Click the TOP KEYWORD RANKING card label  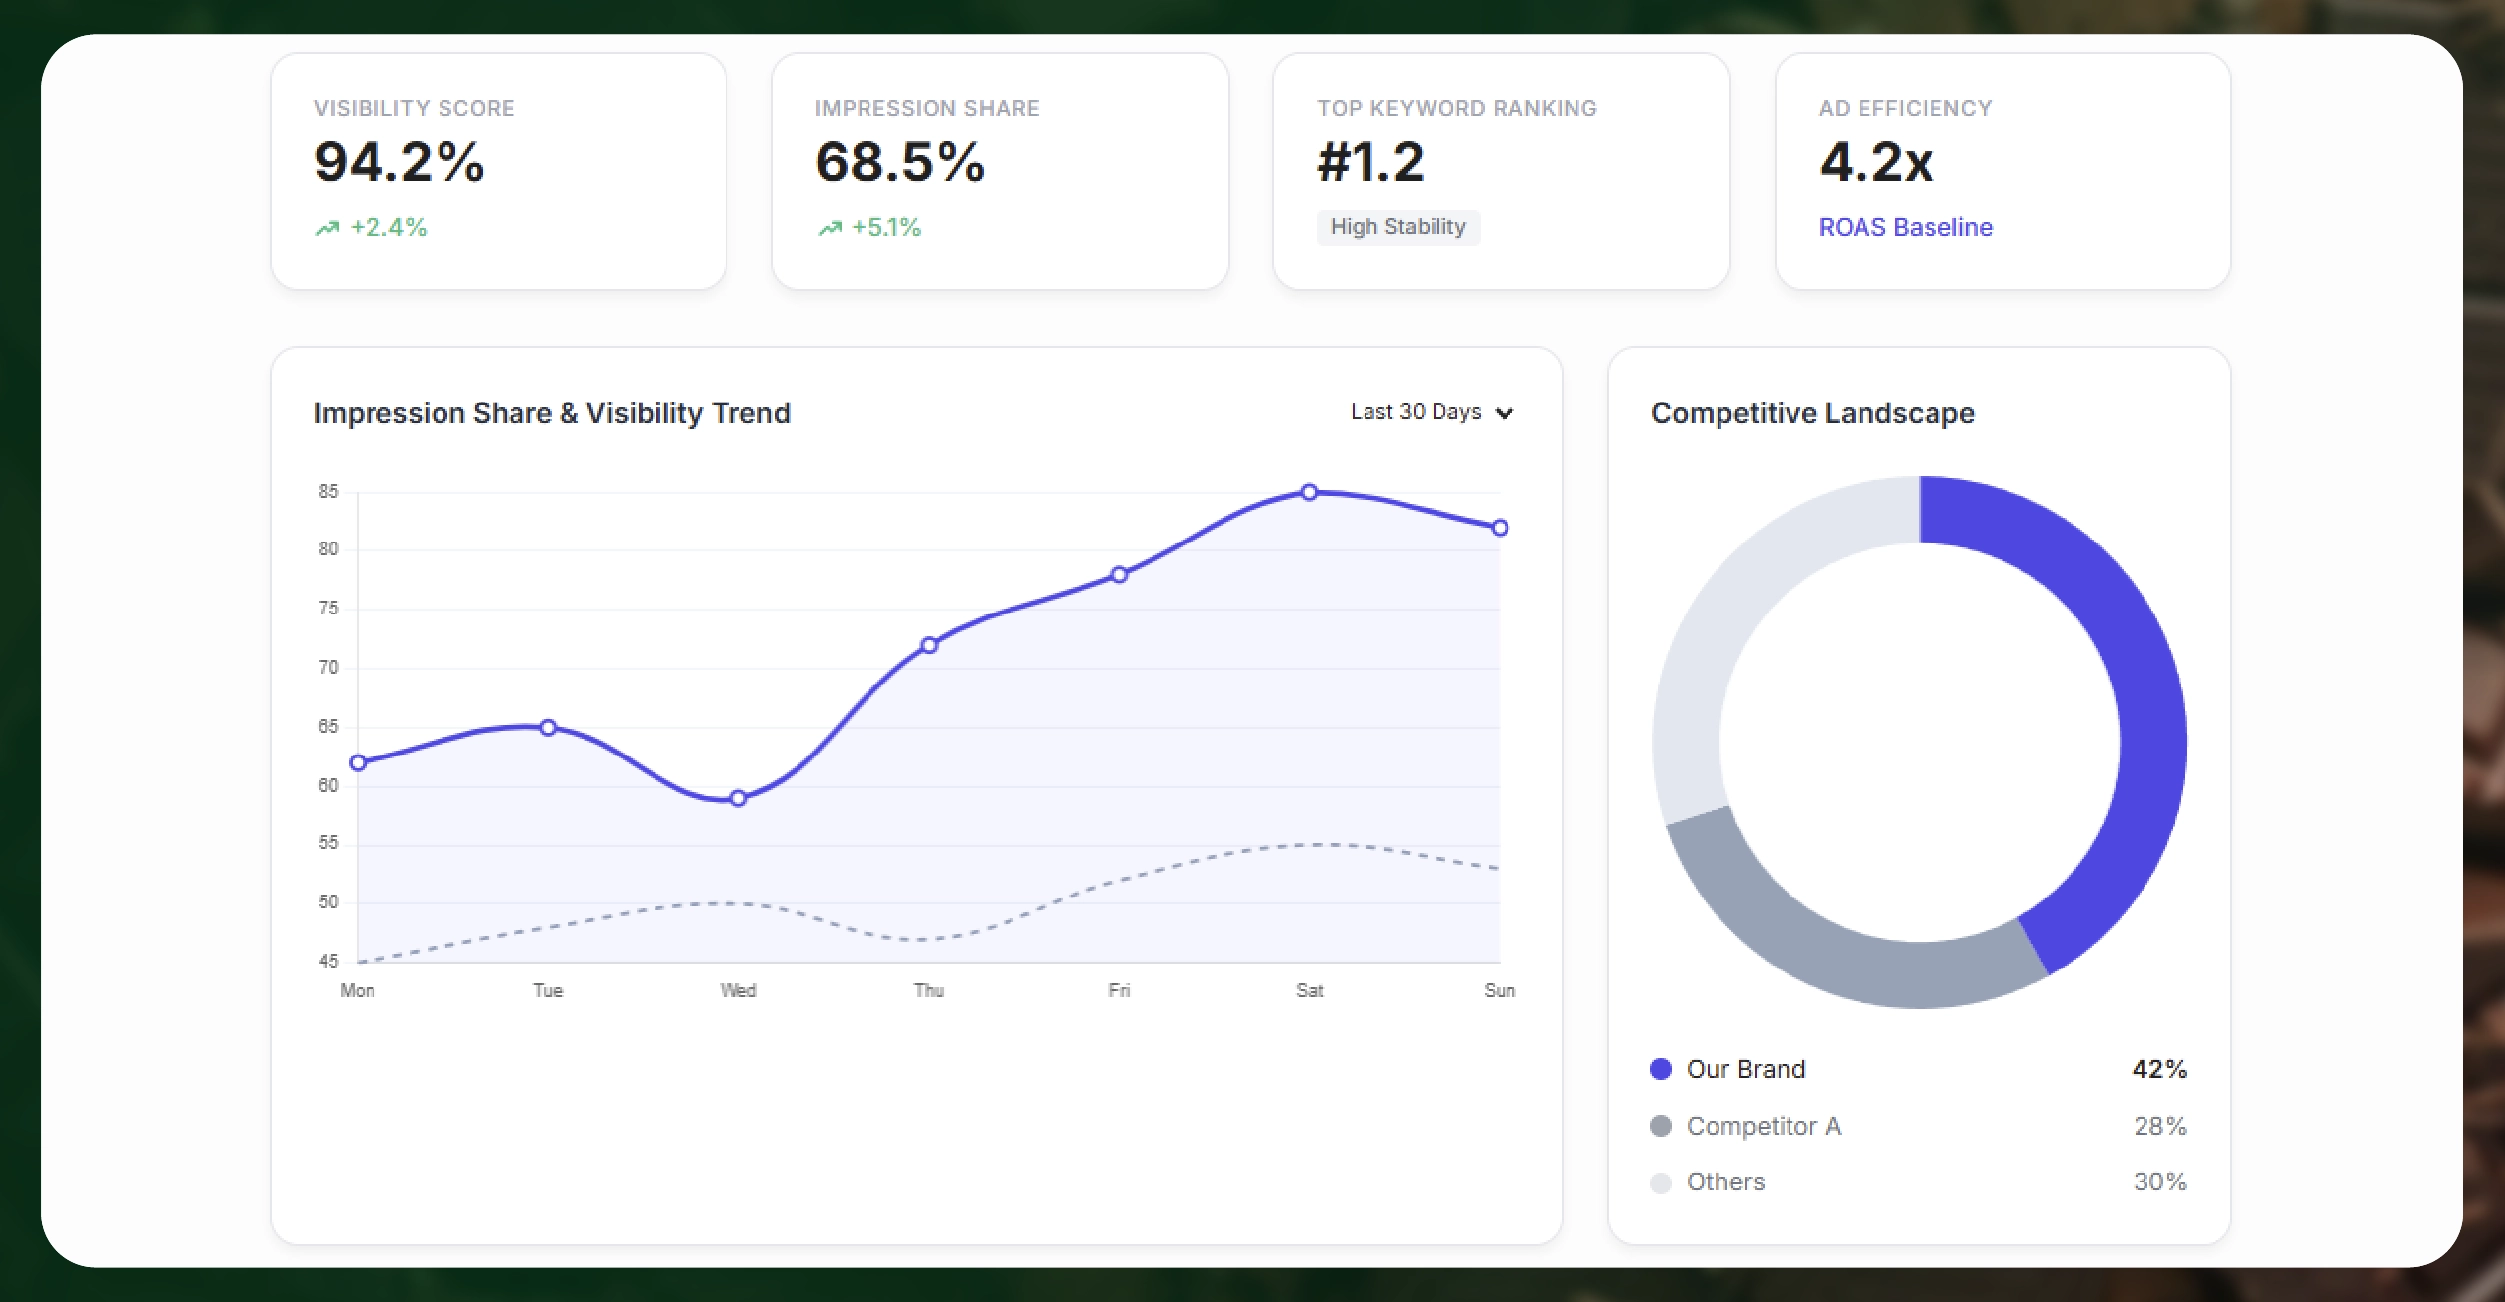pyautogui.click(x=1457, y=108)
